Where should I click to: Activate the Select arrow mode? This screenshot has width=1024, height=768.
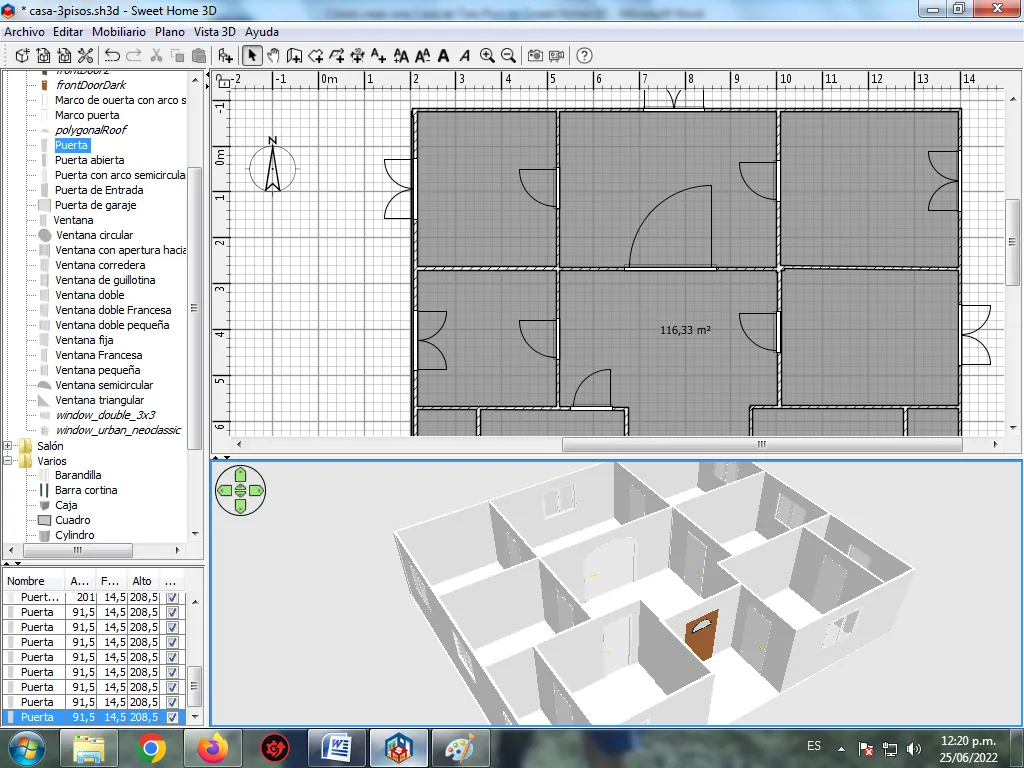pos(251,56)
